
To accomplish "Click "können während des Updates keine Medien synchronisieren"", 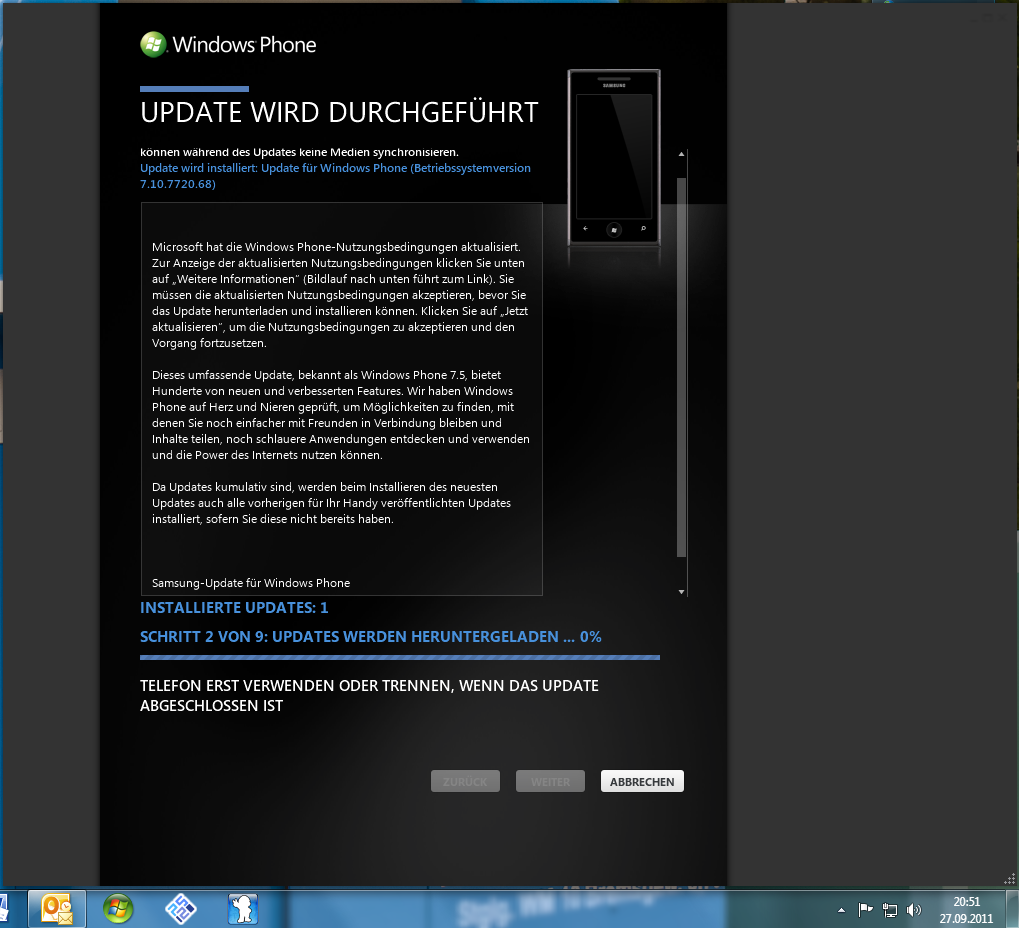I will (300, 152).
